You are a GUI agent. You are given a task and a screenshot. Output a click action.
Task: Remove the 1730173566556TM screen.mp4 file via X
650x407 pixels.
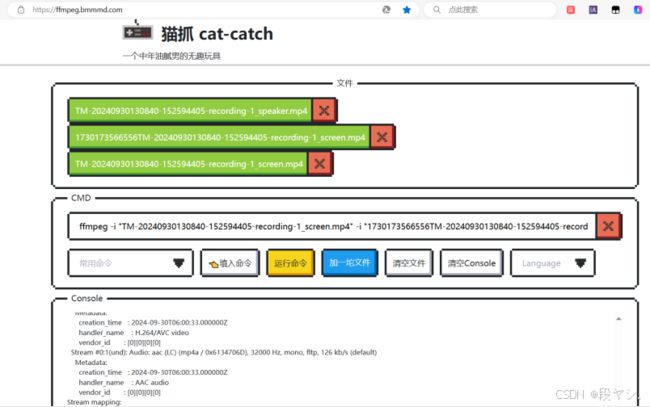click(x=382, y=137)
